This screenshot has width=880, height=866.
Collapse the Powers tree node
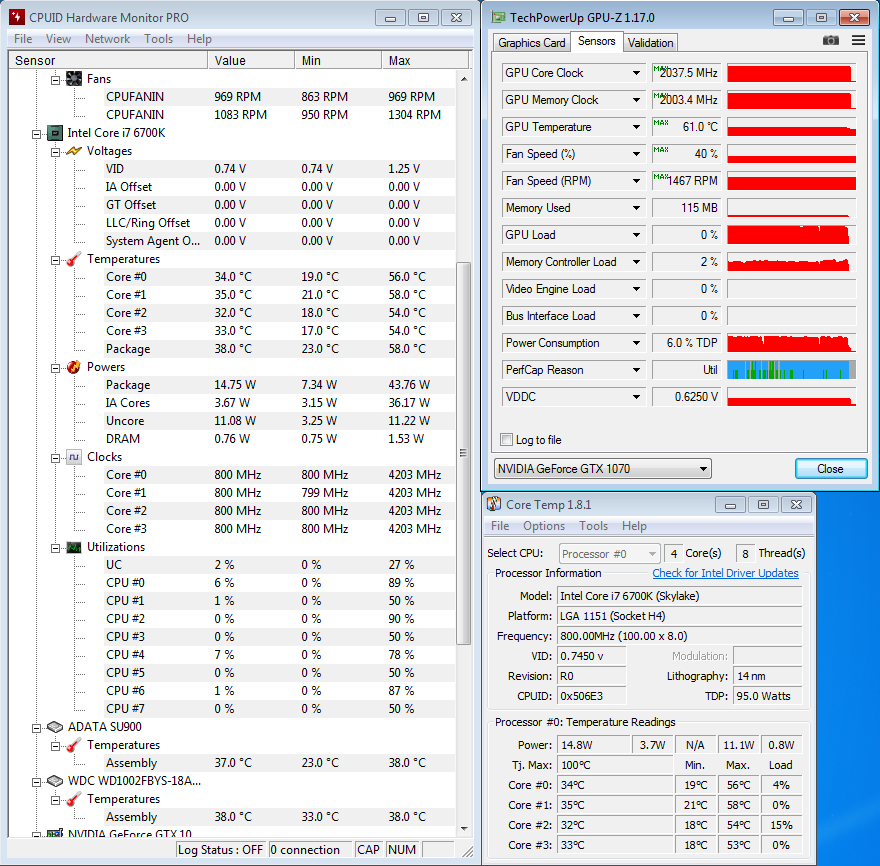pos(55,368)
